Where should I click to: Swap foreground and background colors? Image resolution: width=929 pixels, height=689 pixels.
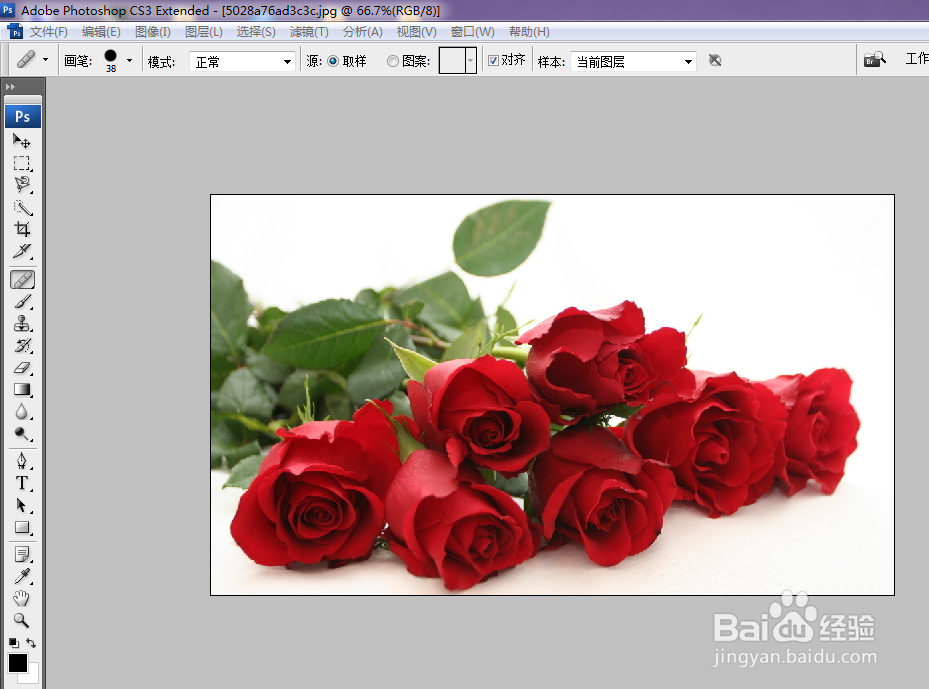pos(31,643)
